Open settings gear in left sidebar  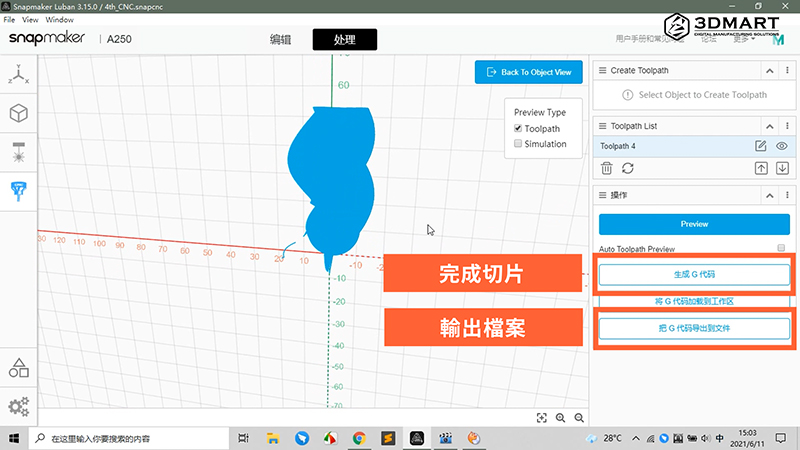[x=18, y=406]
